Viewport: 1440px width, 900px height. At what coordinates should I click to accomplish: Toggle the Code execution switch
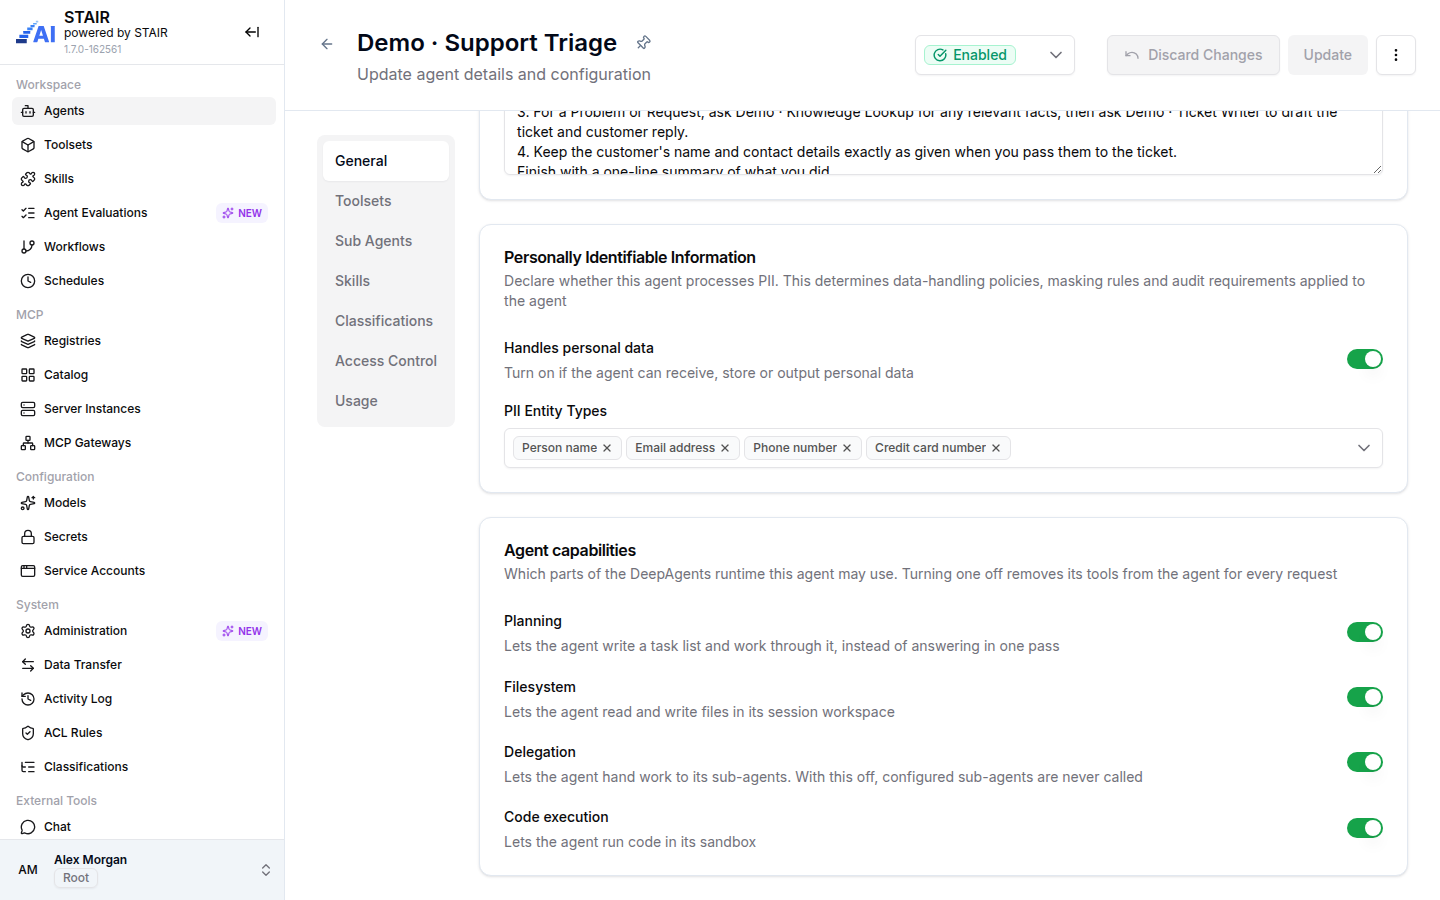click(1365, 828)
